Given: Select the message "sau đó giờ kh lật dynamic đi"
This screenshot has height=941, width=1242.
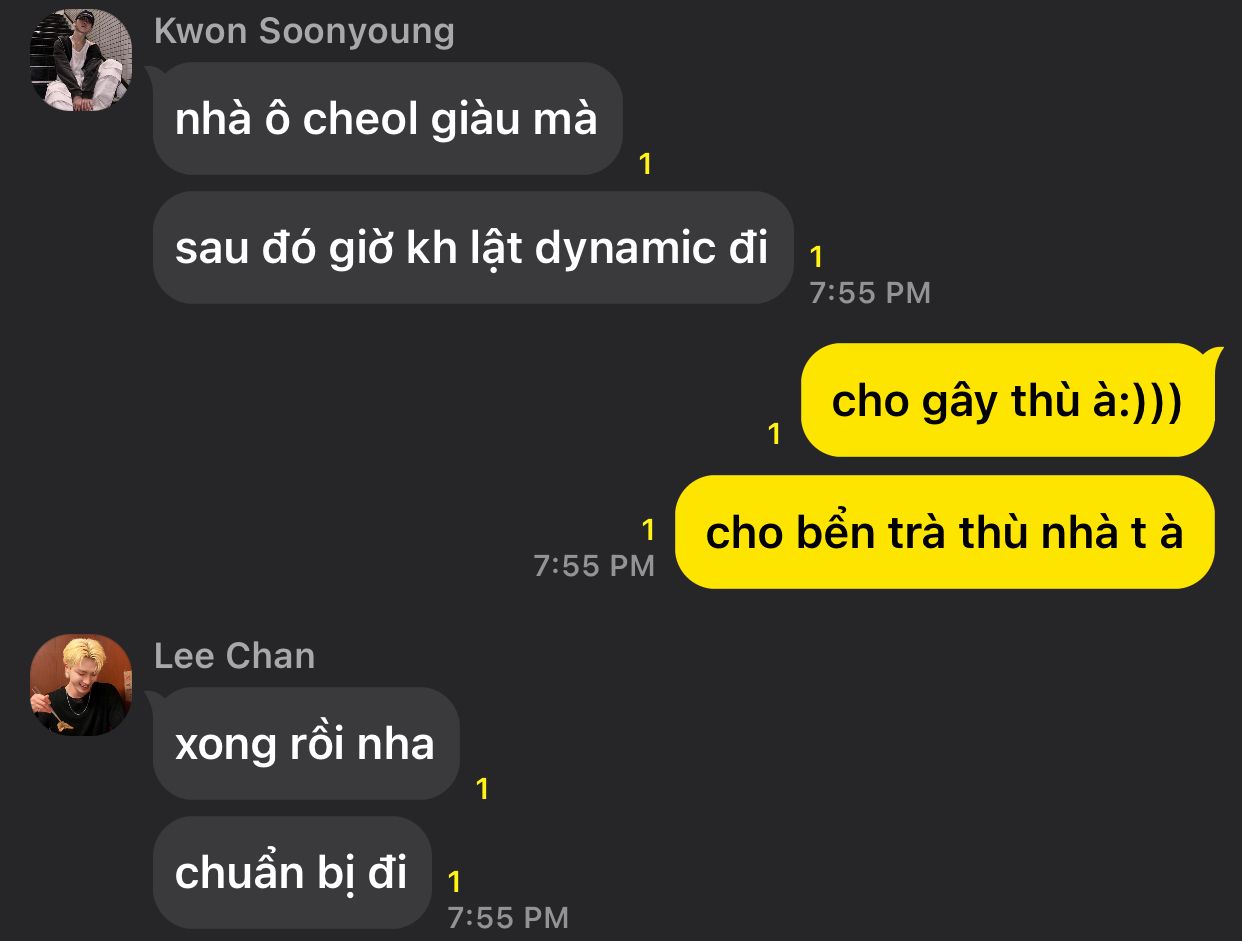Looking at the screenshot, I should pyautogui.click(x=473, y=248).
